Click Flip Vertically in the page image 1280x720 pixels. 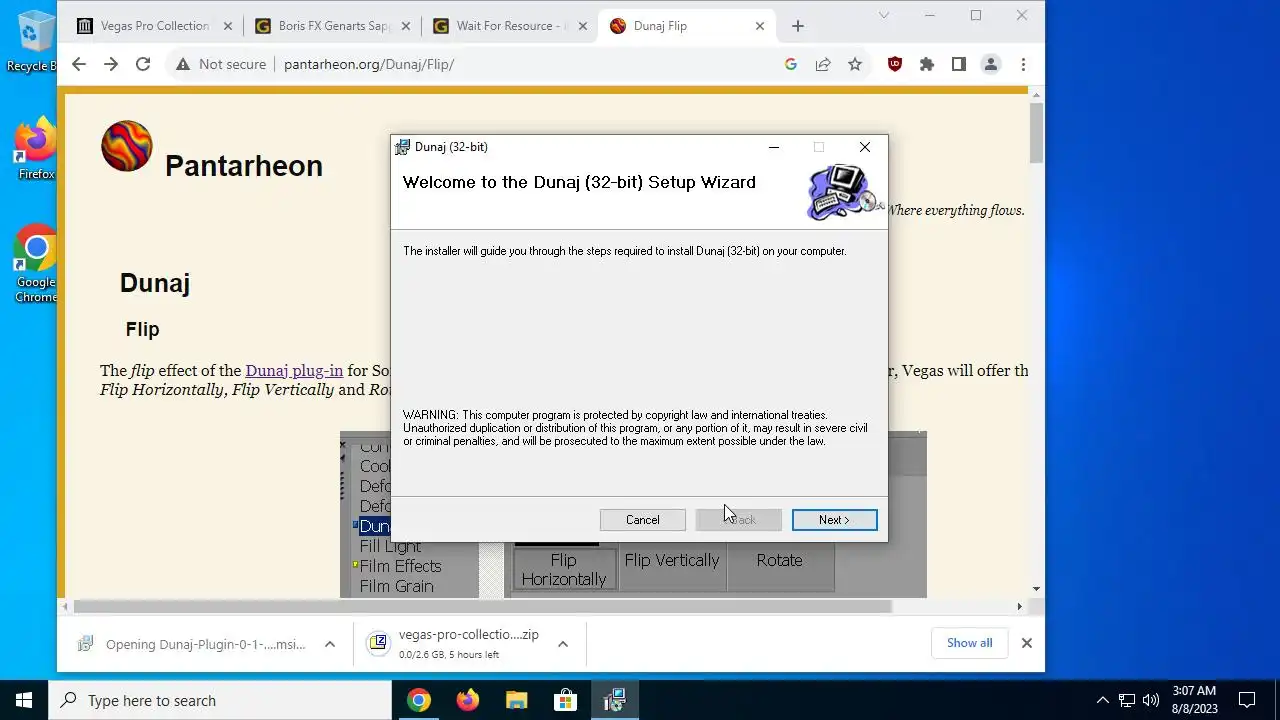click(672, 560)
